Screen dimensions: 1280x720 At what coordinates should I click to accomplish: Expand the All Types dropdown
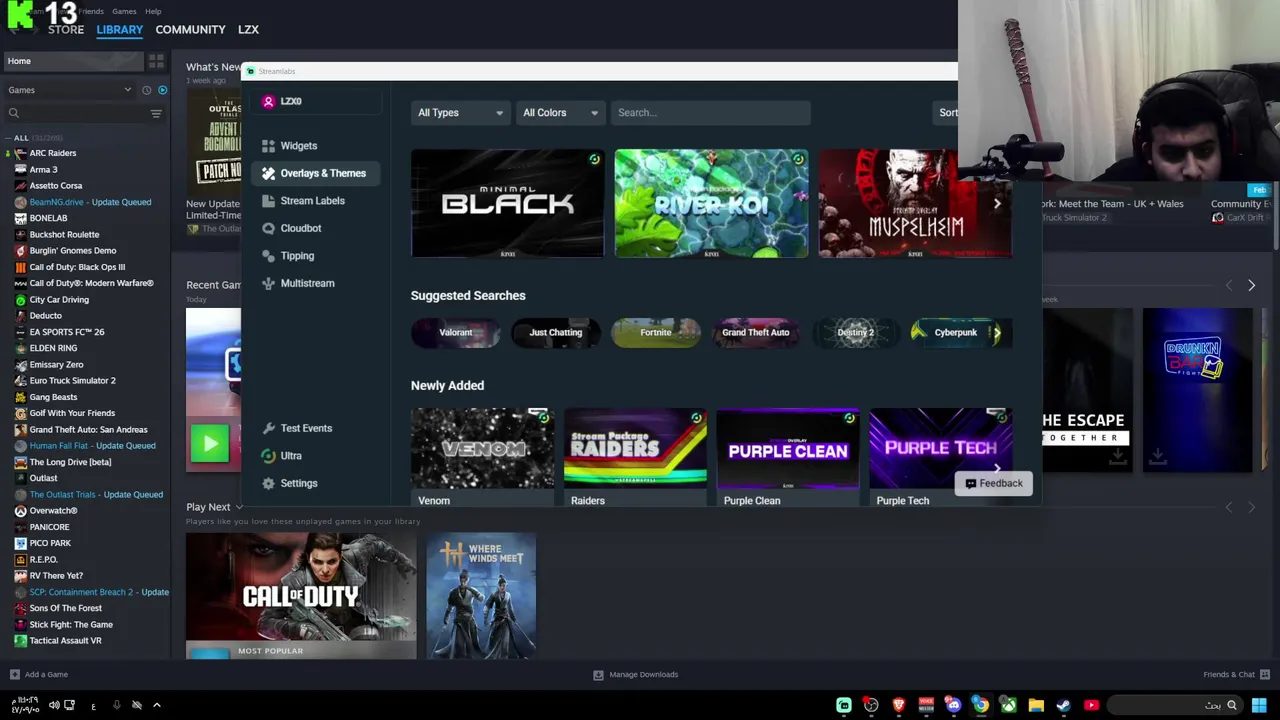[x=460, y=113]
